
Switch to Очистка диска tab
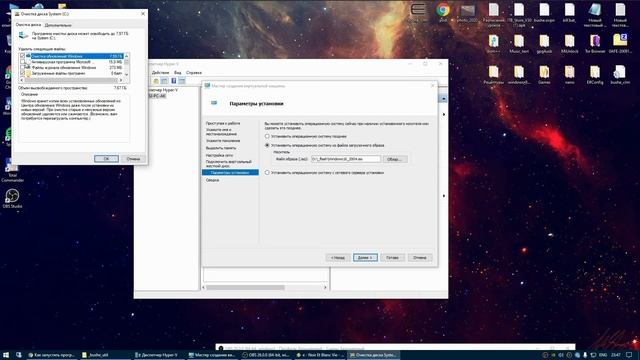[28, 25]
